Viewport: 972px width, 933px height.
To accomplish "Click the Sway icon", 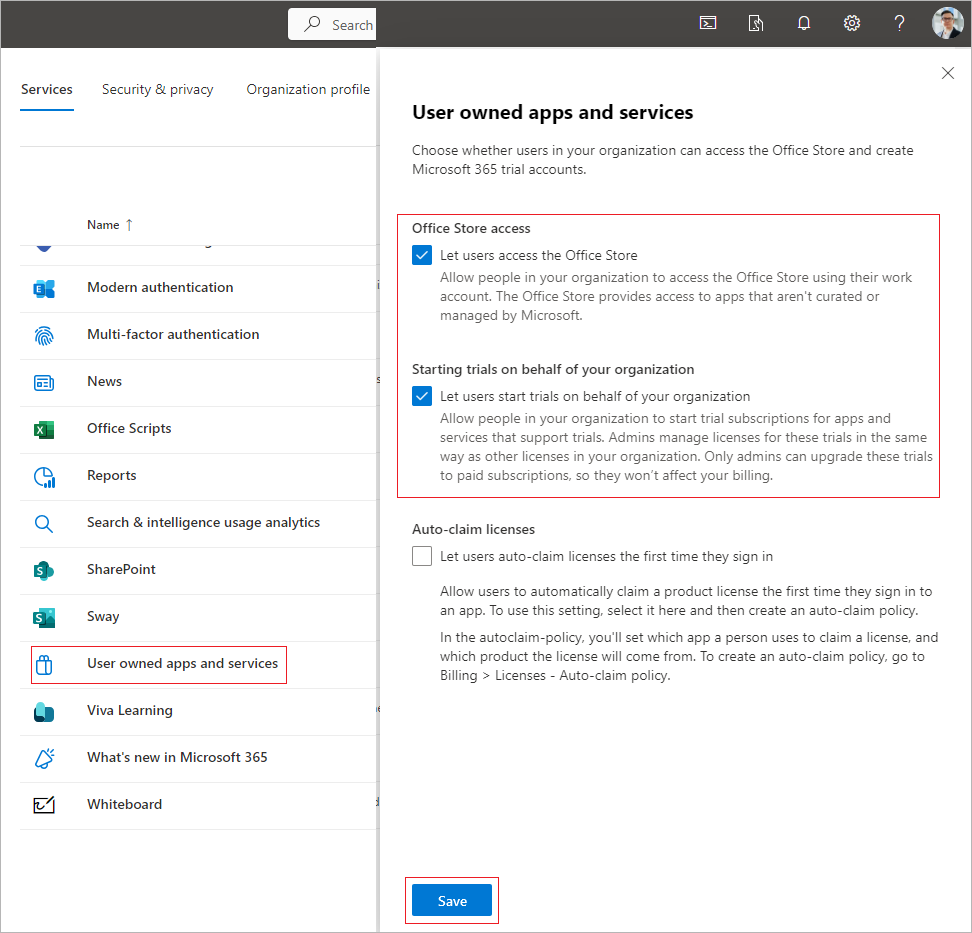I will coord(44,617).
